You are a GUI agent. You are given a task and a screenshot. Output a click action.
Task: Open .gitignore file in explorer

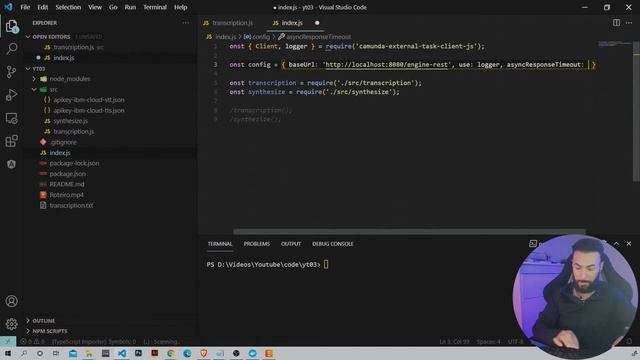pos(63,142)
